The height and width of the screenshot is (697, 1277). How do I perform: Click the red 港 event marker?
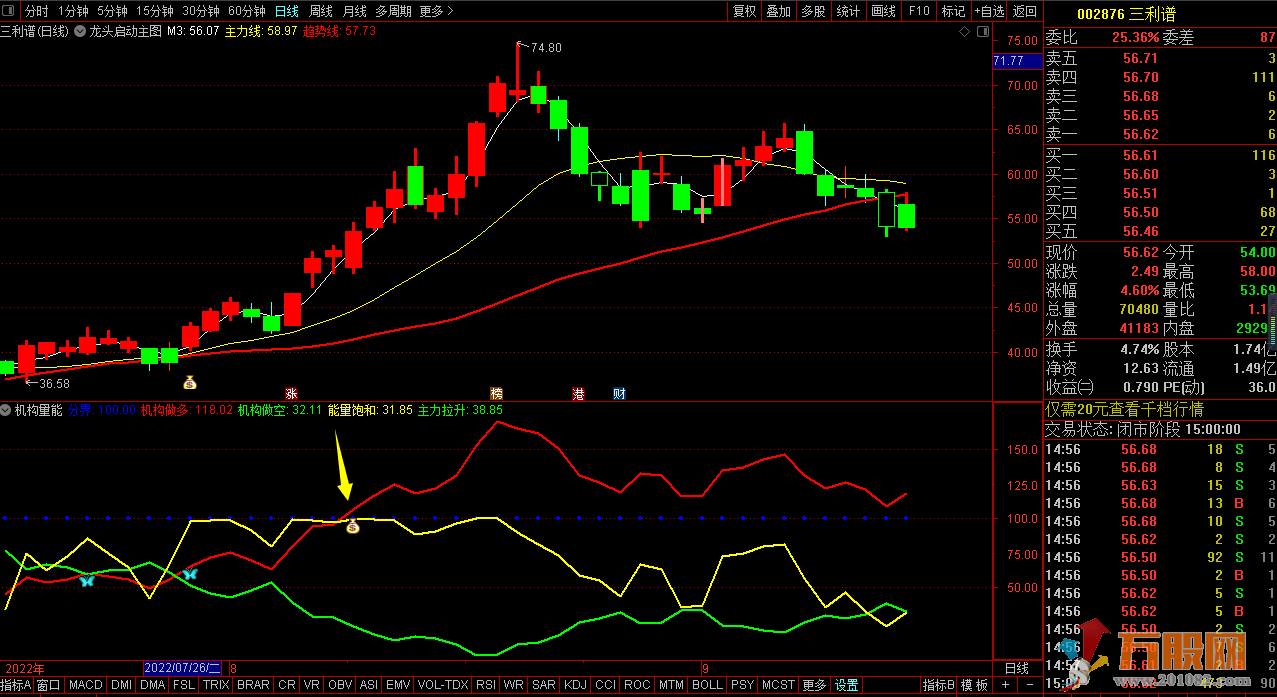tap(578, 394)
